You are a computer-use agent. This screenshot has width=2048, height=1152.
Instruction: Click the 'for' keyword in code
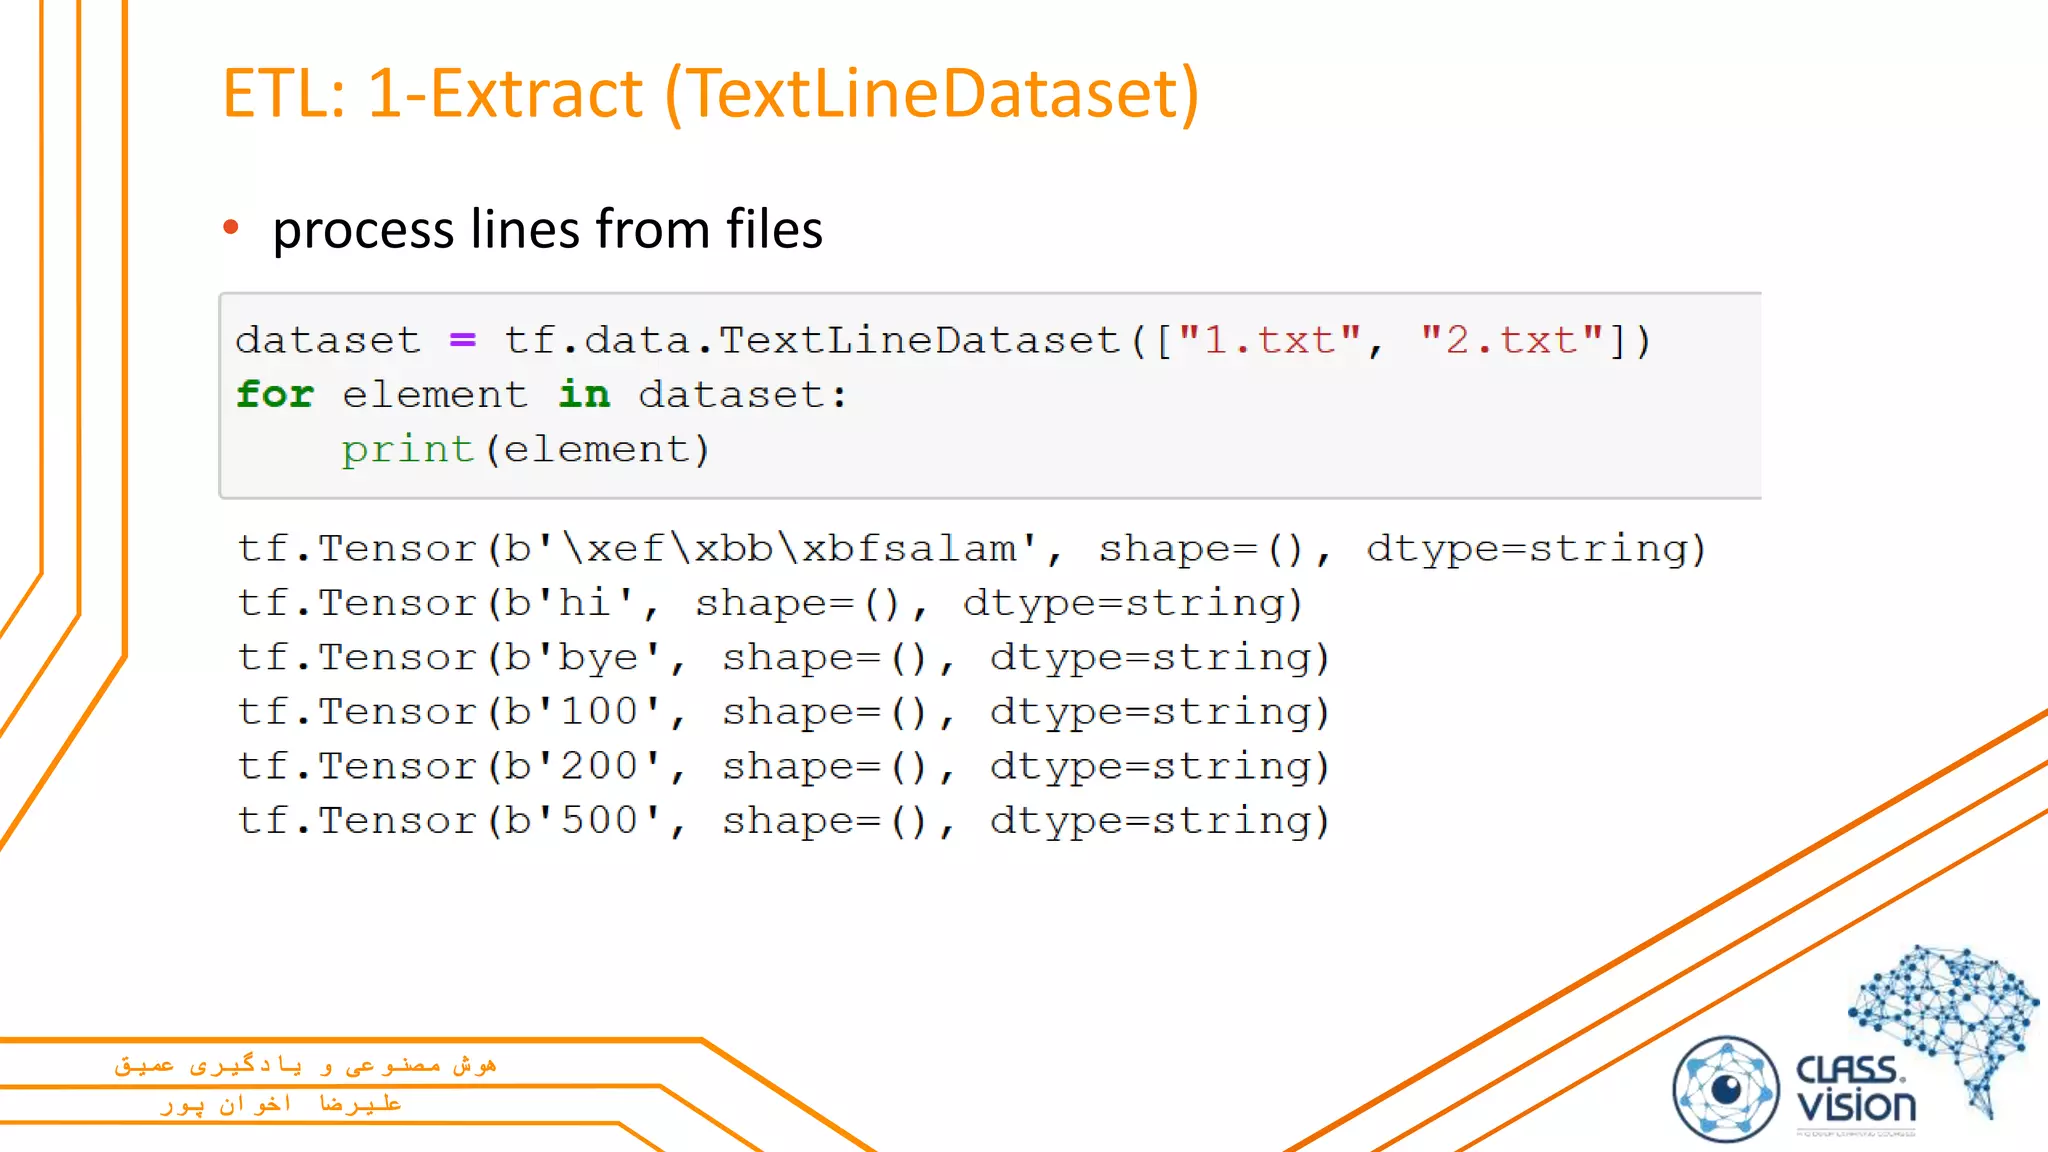pyautogui.click(x=275, y=394)
